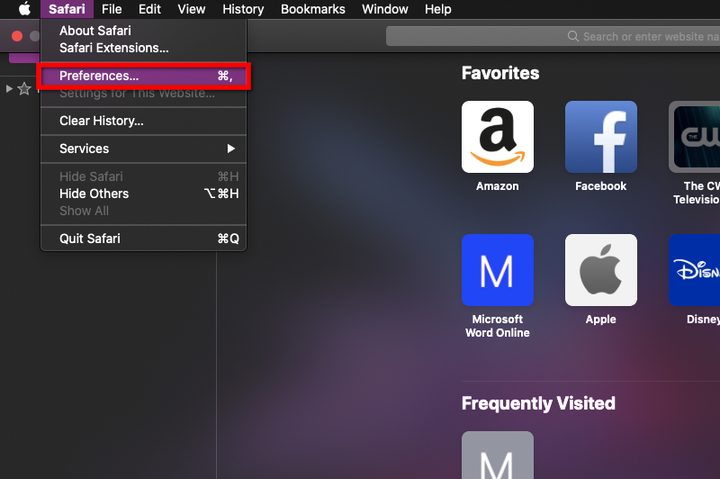The height and width of the screenshot is (479, 720).
Task: Click the Facebook label text
Action: (601, 186)
